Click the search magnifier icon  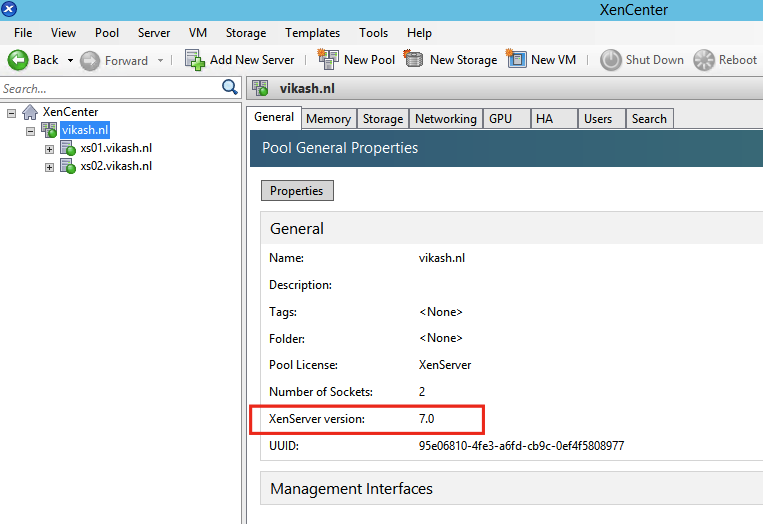coord(230,88)
